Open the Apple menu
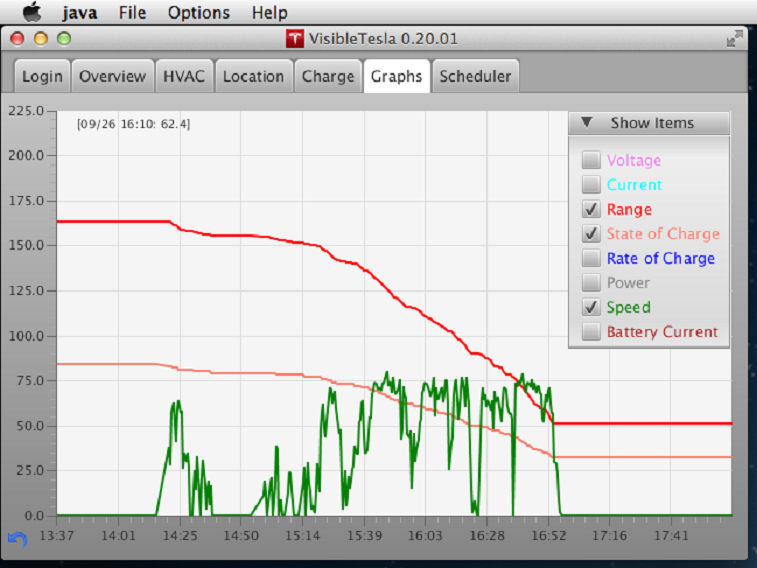 (x=32, y=13)
